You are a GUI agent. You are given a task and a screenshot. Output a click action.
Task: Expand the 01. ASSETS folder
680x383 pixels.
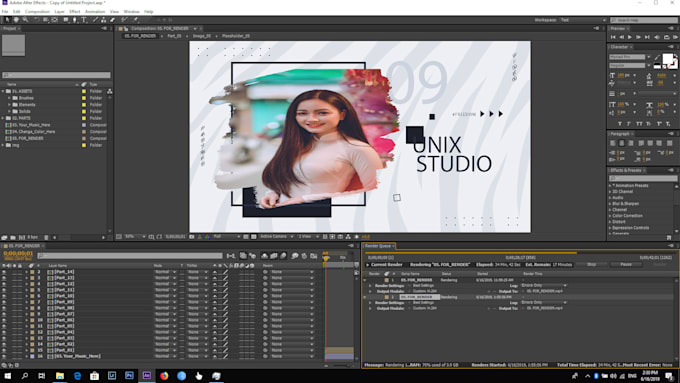point(3,92)
